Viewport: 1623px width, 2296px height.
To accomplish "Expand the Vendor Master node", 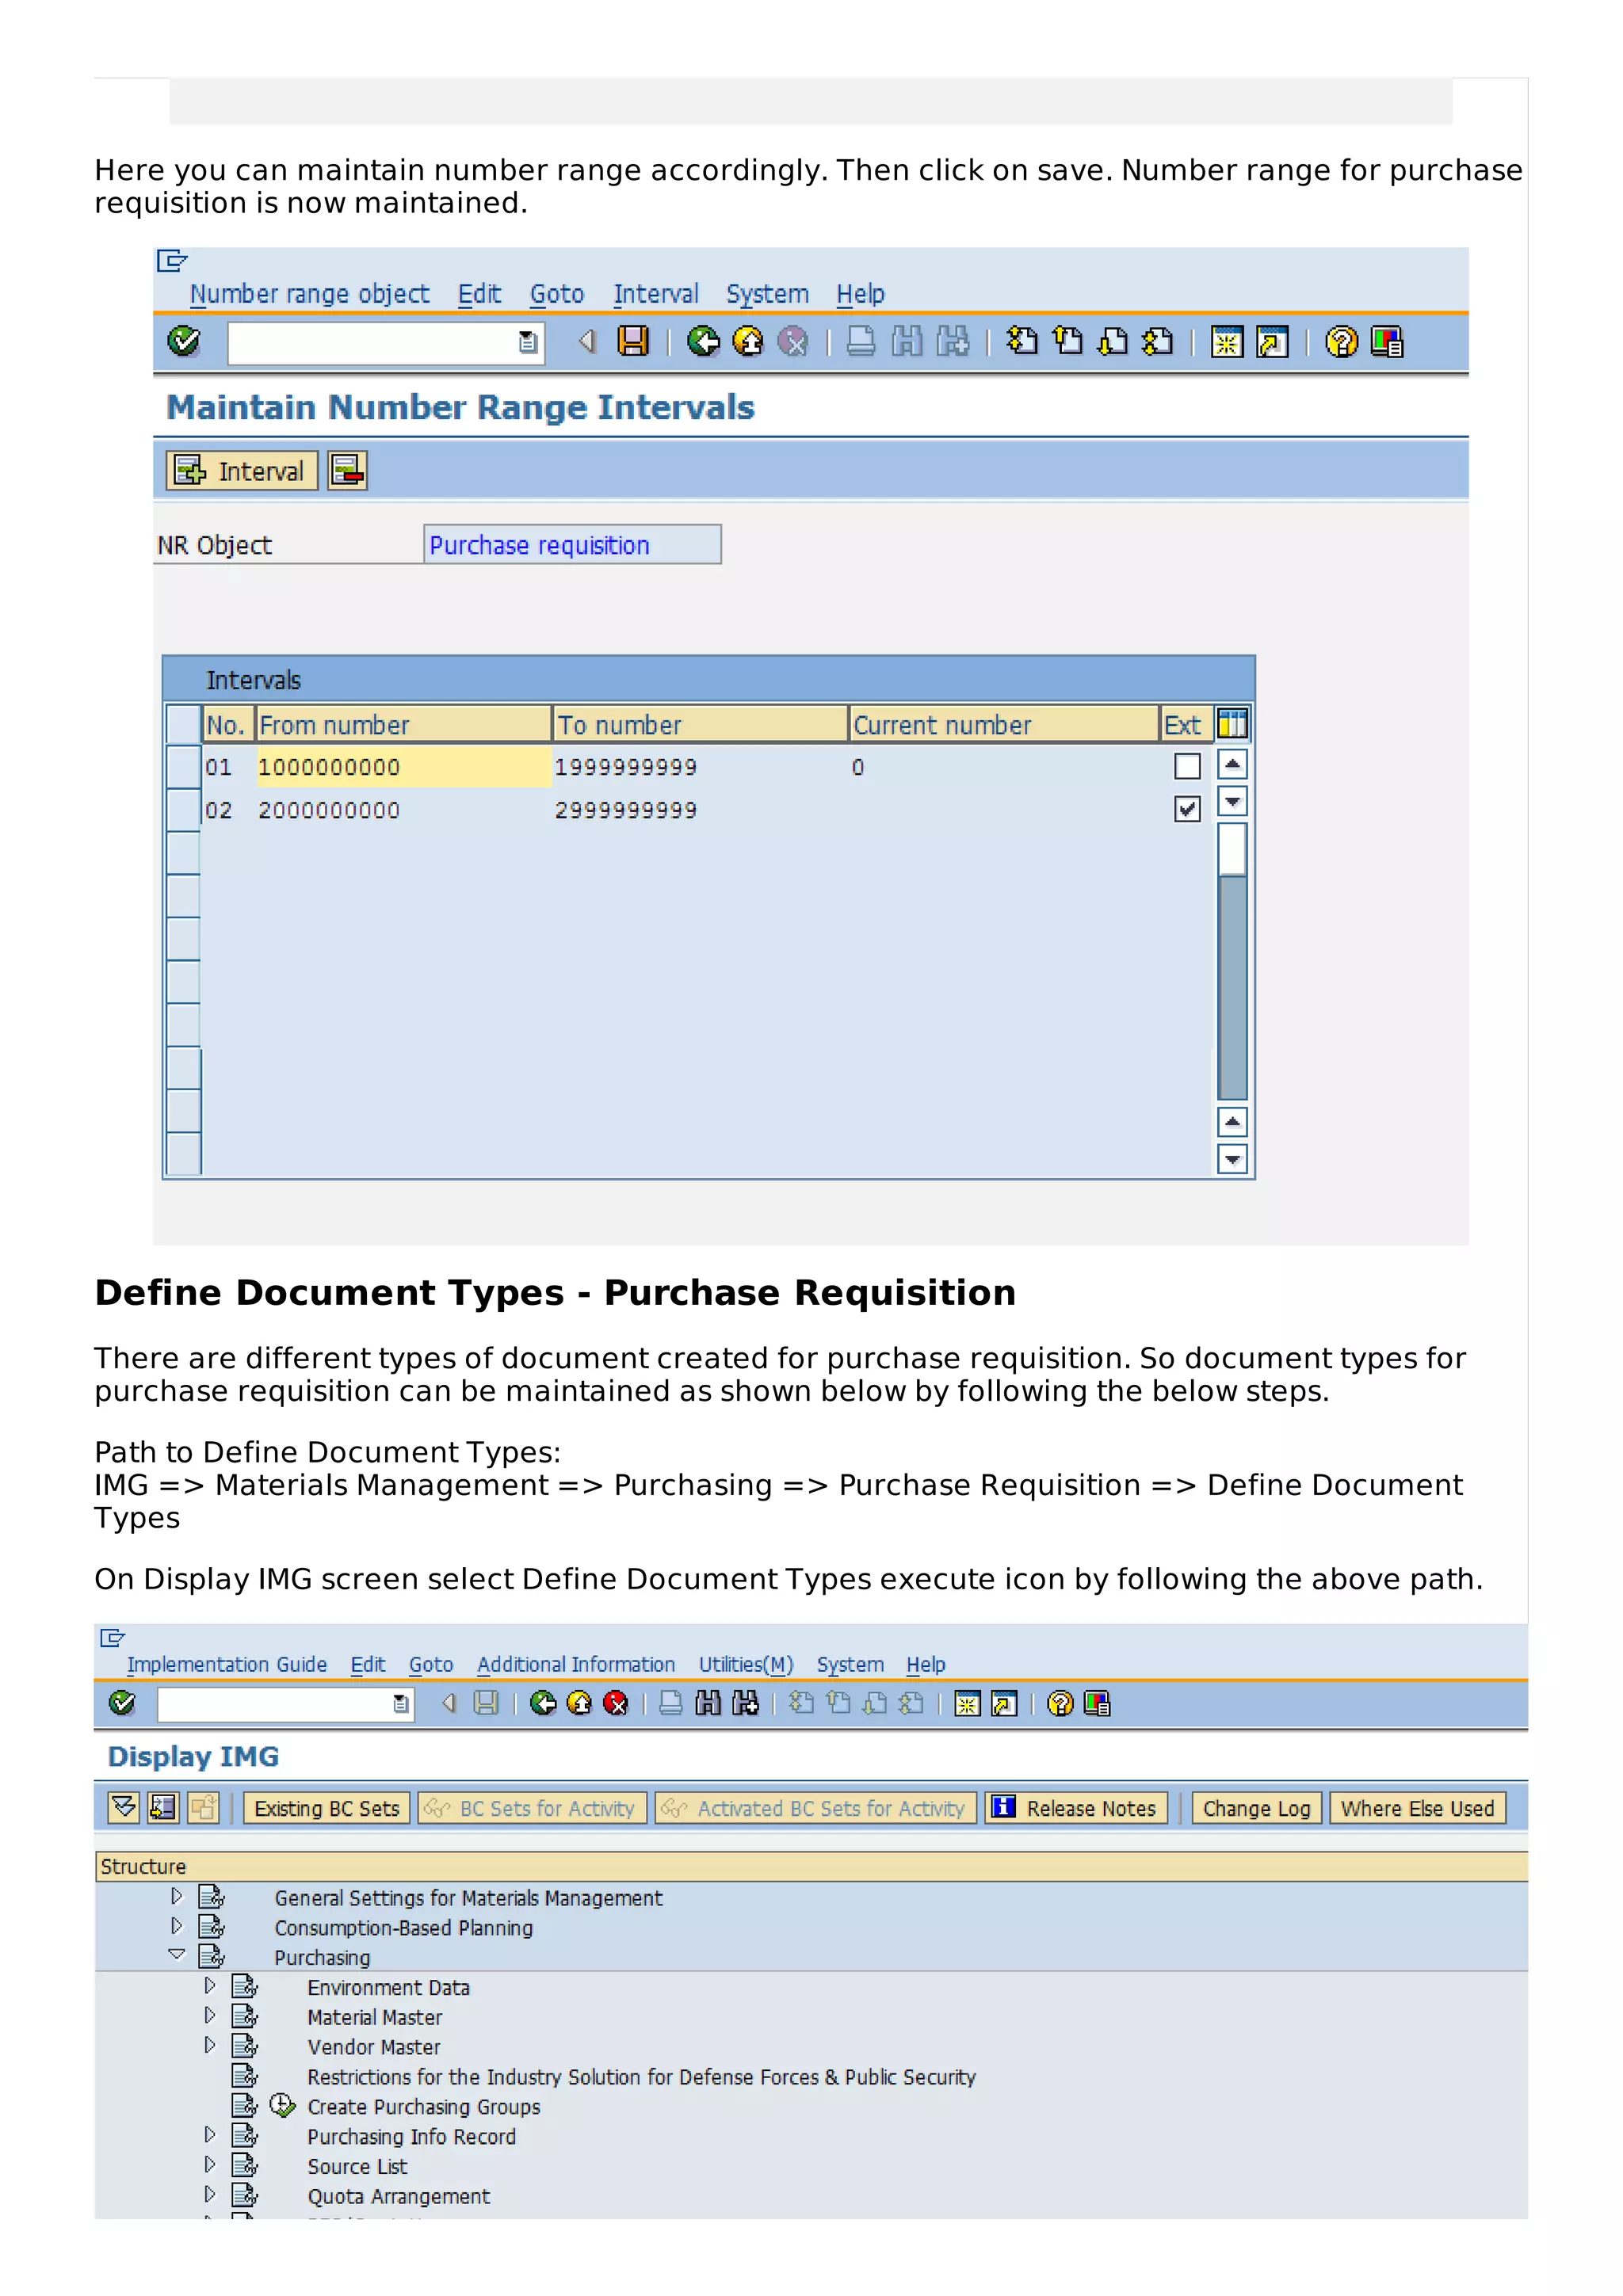I will [210, 2046].
